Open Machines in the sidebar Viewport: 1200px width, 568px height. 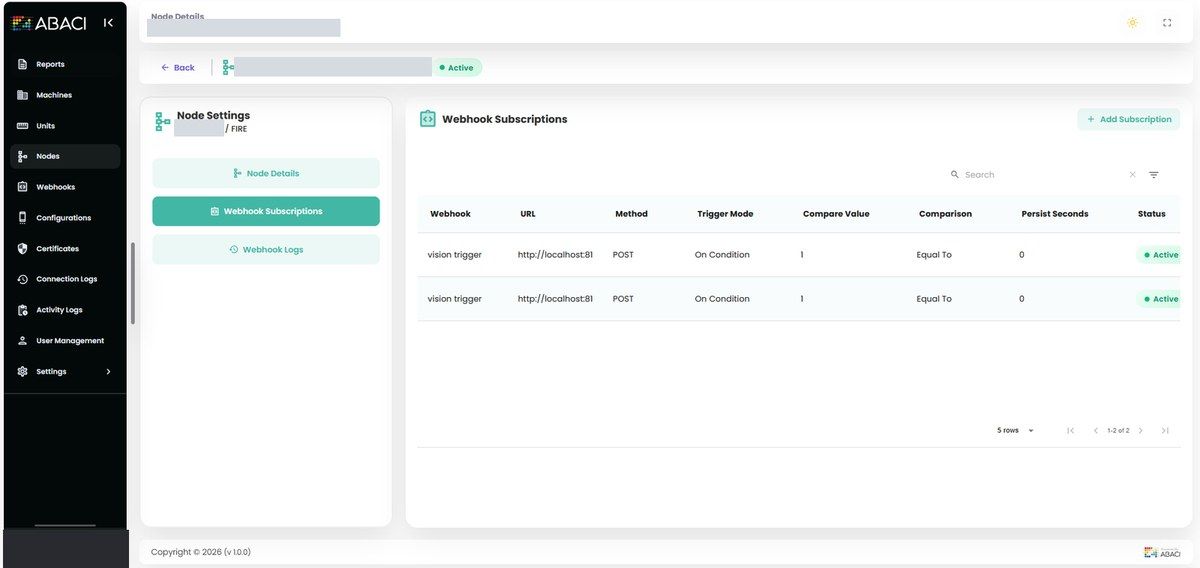pyautogui.click(x=65, y=95)
